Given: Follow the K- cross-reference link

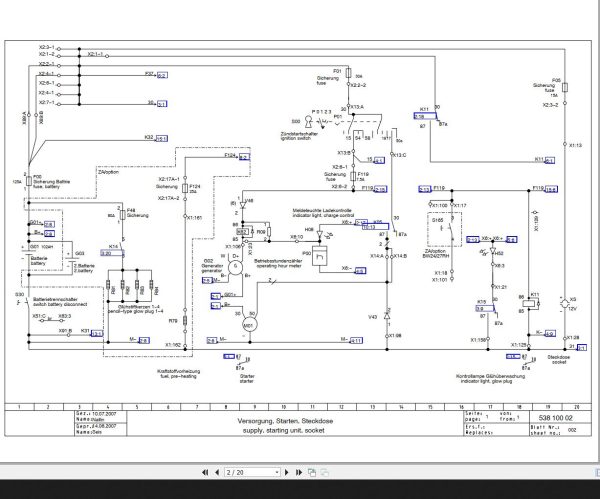Looking at the screenshot, I should (550, 333).
